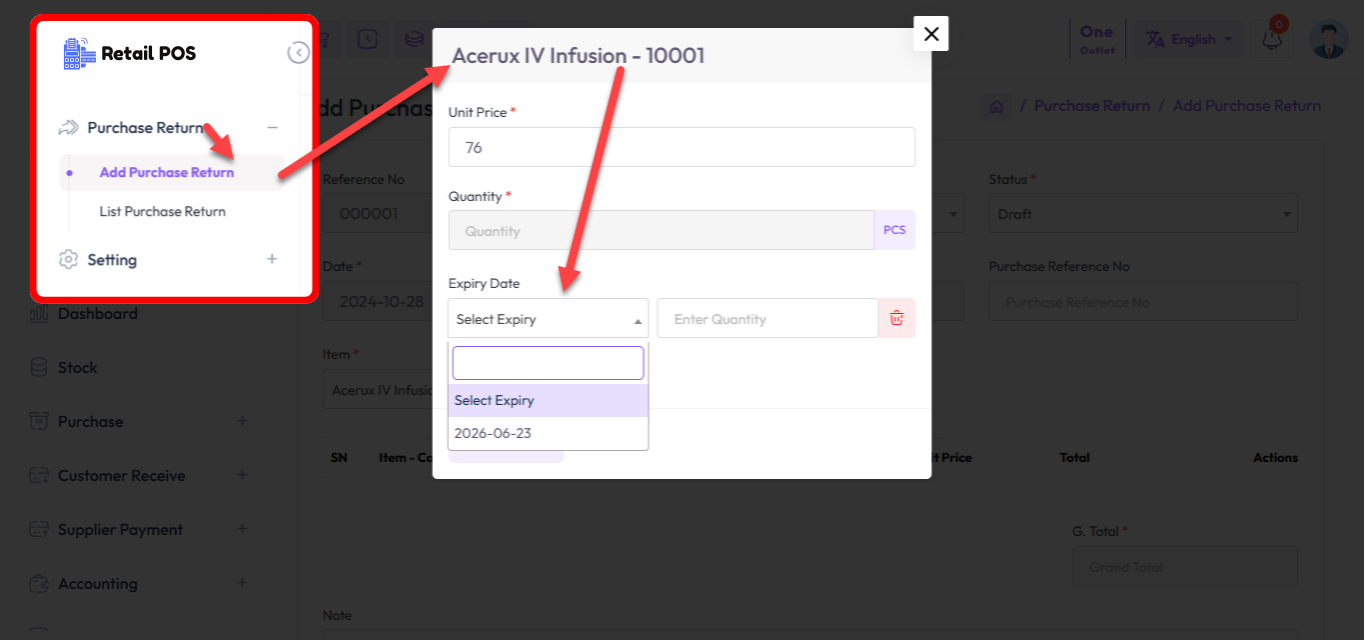Click the sidebar collapse arrow icon
Screen dimensions: 1366x640
click(x=298, y=53)
